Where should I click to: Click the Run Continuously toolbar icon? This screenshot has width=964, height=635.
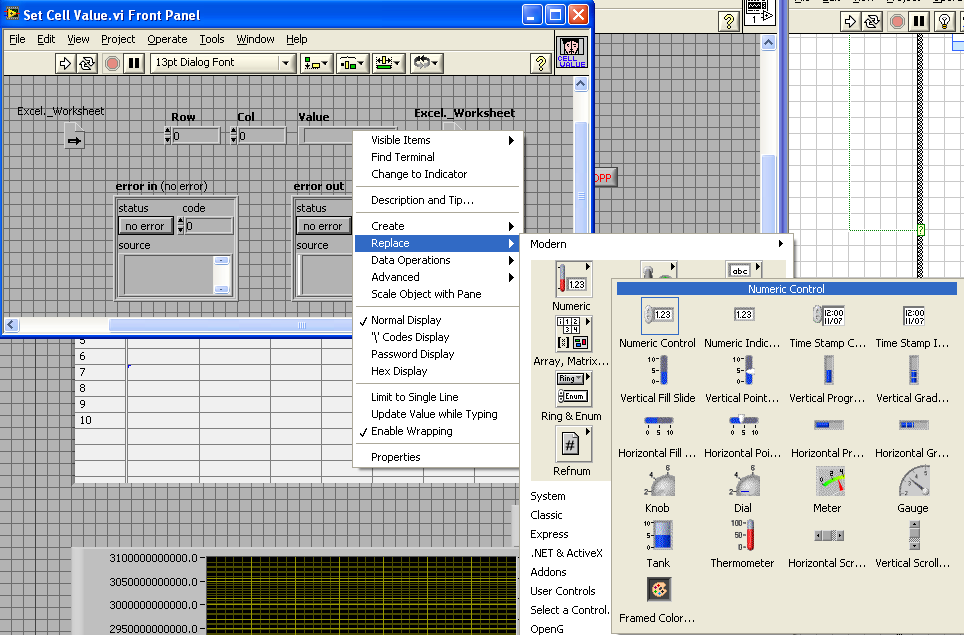(87, 63)
